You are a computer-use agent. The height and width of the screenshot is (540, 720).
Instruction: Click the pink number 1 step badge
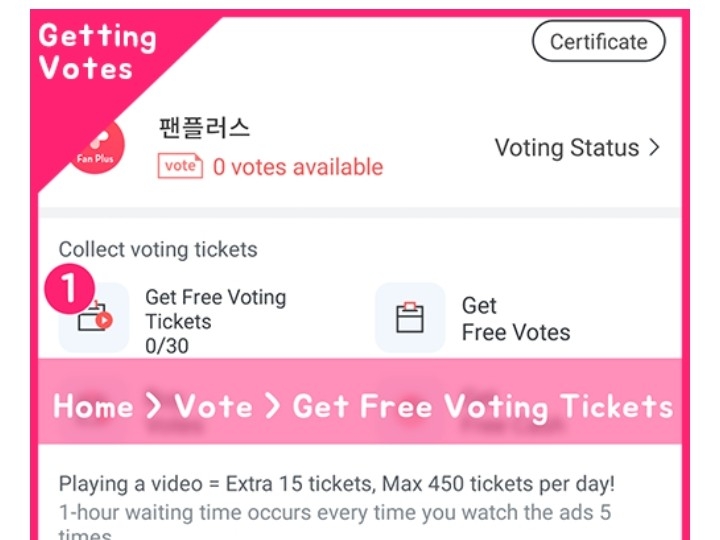coord(69,288)
